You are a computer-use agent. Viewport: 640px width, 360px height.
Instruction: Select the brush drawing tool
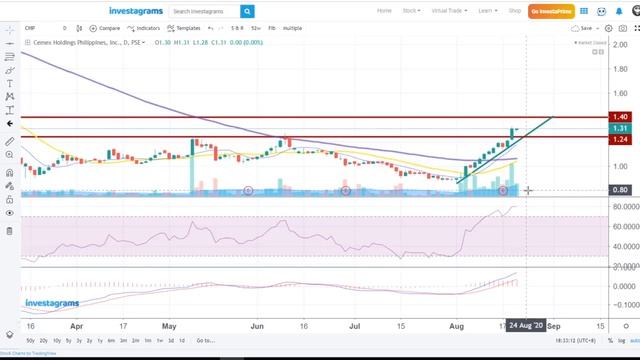pos(10,70)
